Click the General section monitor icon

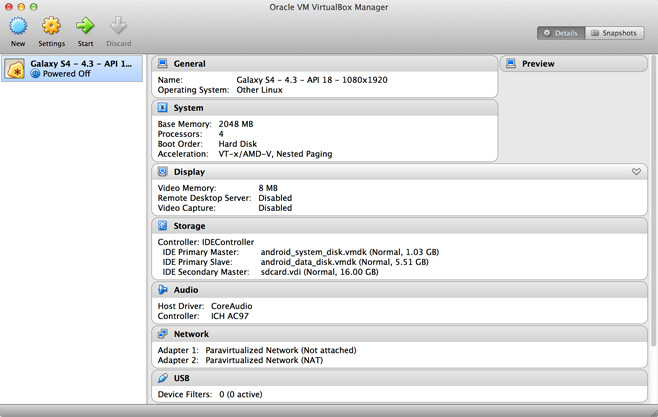pos(162,64)
